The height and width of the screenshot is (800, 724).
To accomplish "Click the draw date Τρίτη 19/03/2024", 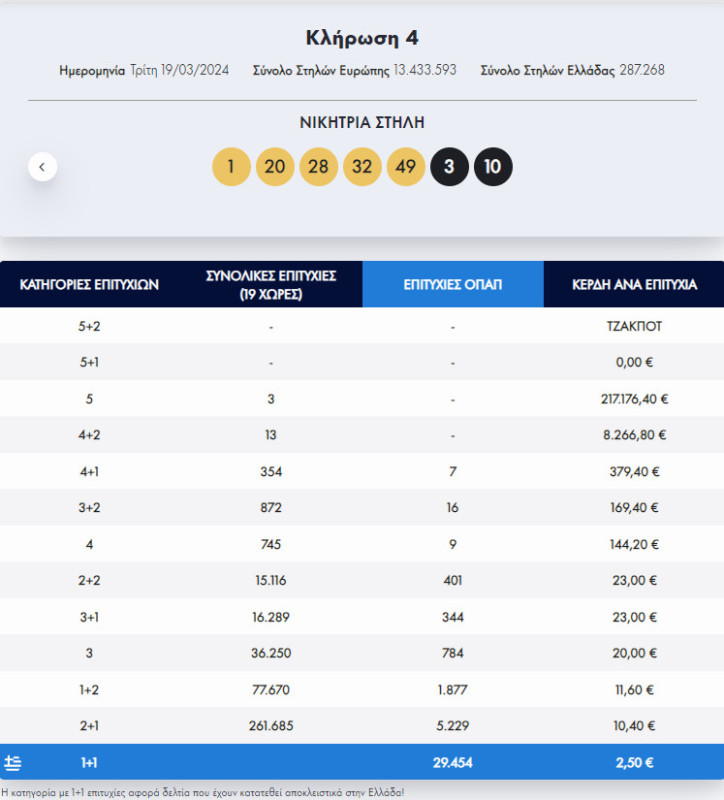I will coord(179,70).
